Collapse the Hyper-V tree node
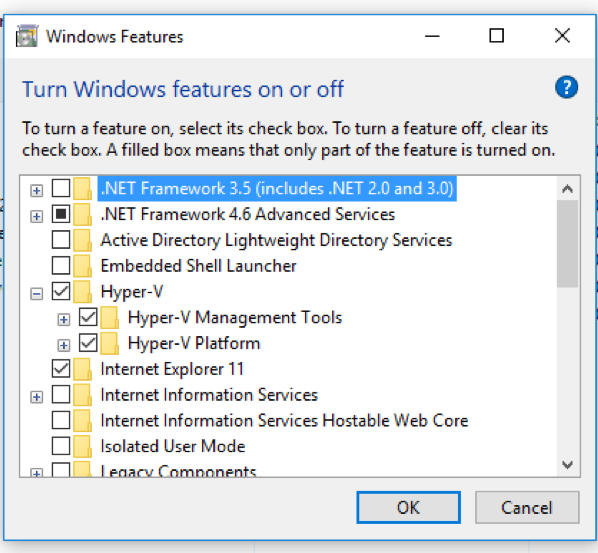598x553 pixels. (x=37, y=294)
